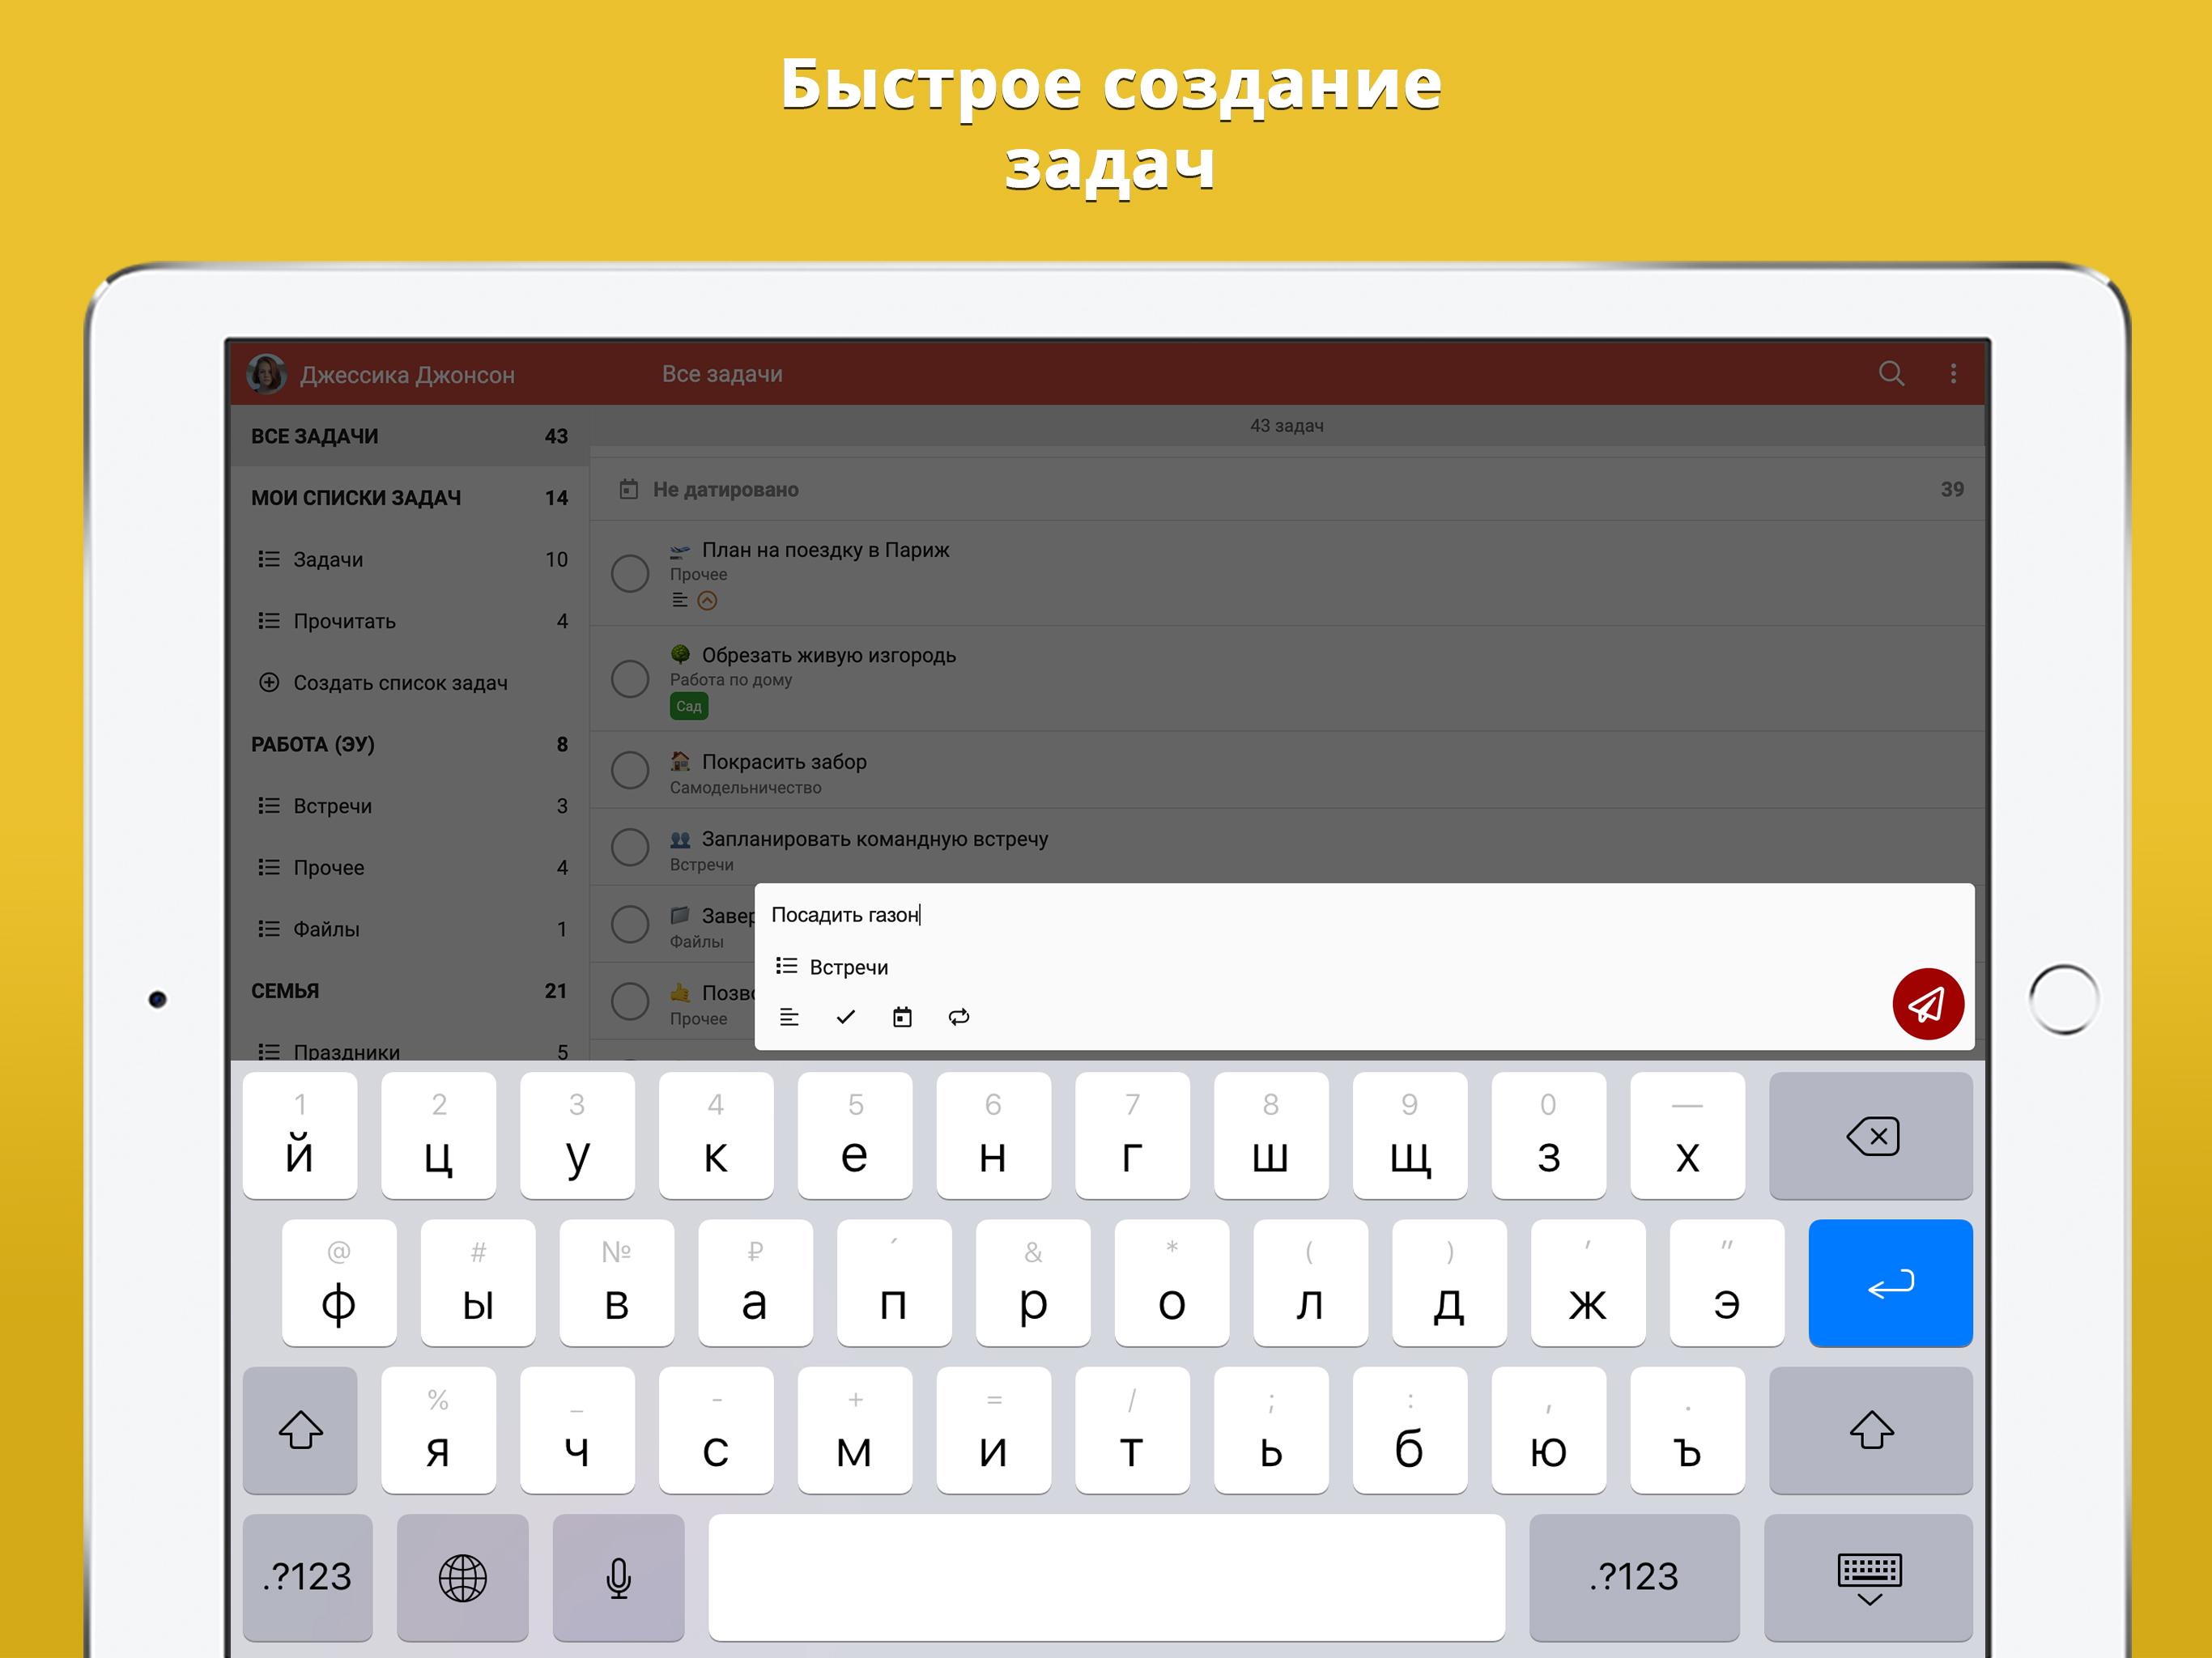Collapse the Не датировано section
This screenshot has width=2212, height=1658.
1287,489
